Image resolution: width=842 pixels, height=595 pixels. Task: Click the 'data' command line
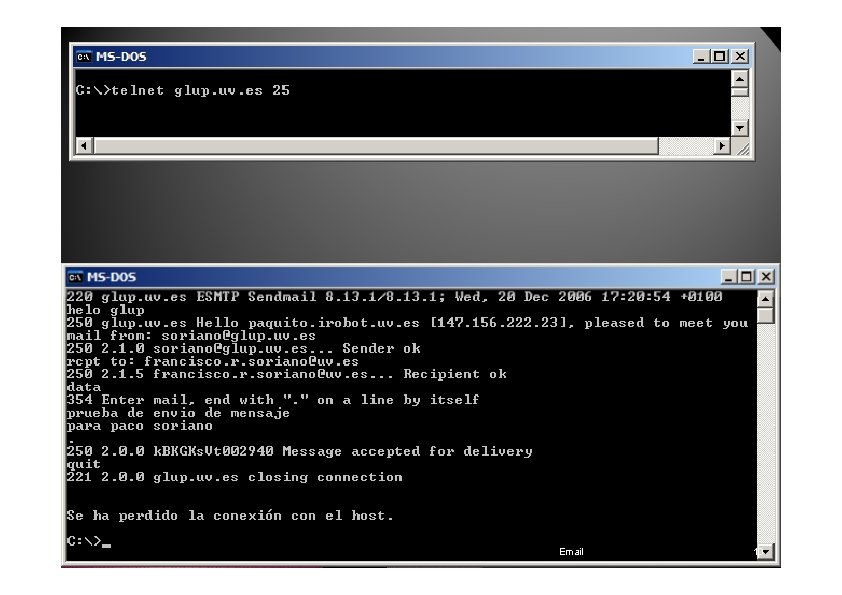pos(84,387)
